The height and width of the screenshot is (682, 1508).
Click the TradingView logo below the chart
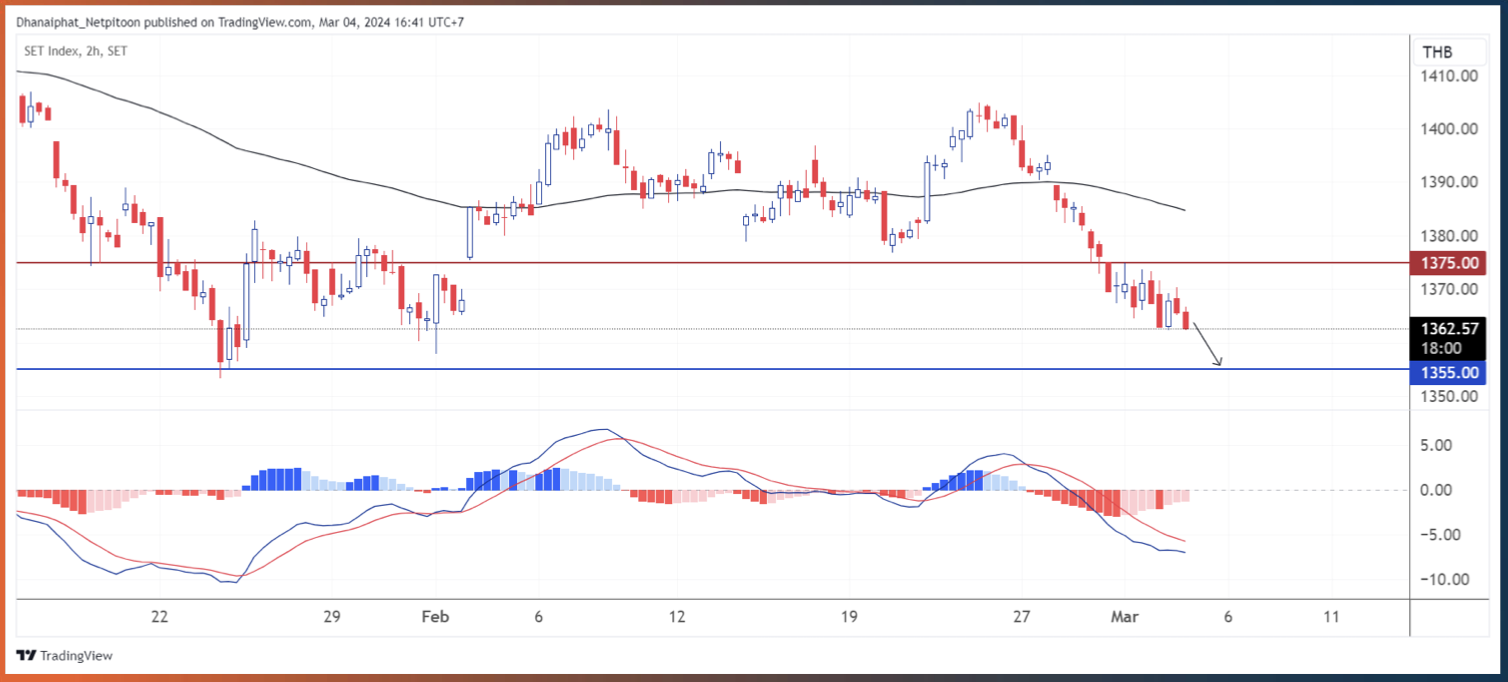(64, 656)
